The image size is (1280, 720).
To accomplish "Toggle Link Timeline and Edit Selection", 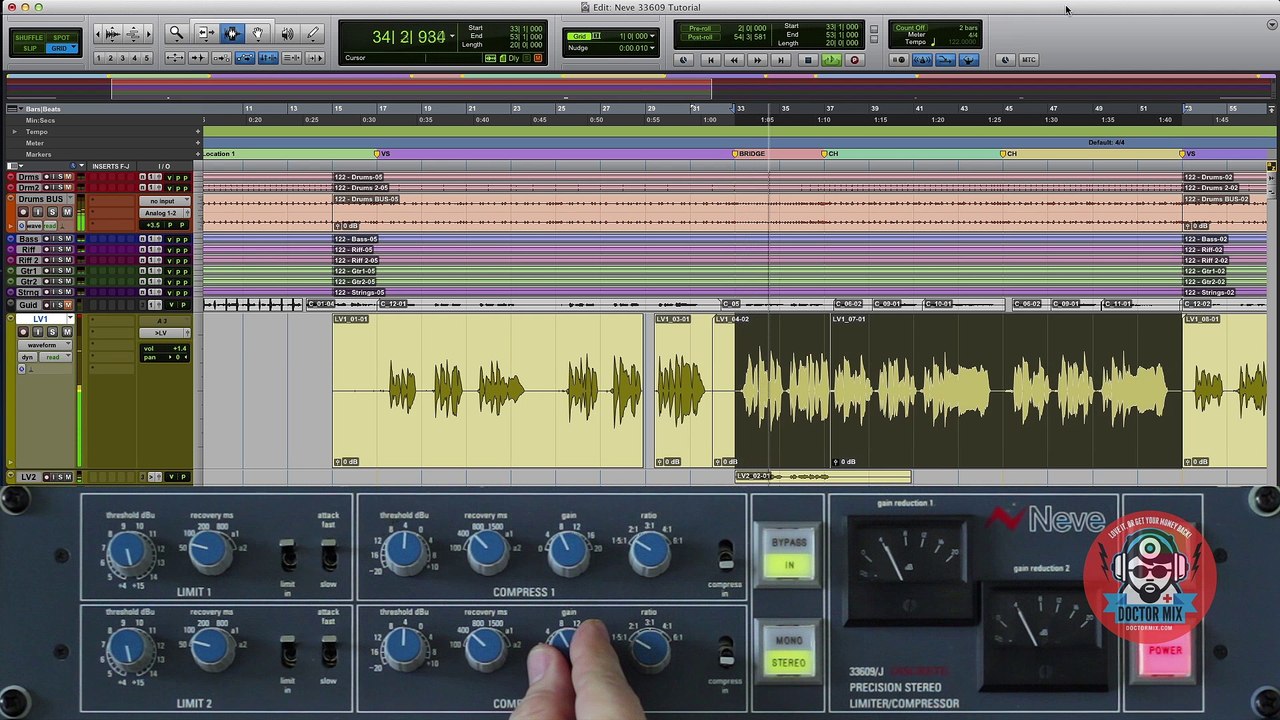I will [x=268, y=59].
